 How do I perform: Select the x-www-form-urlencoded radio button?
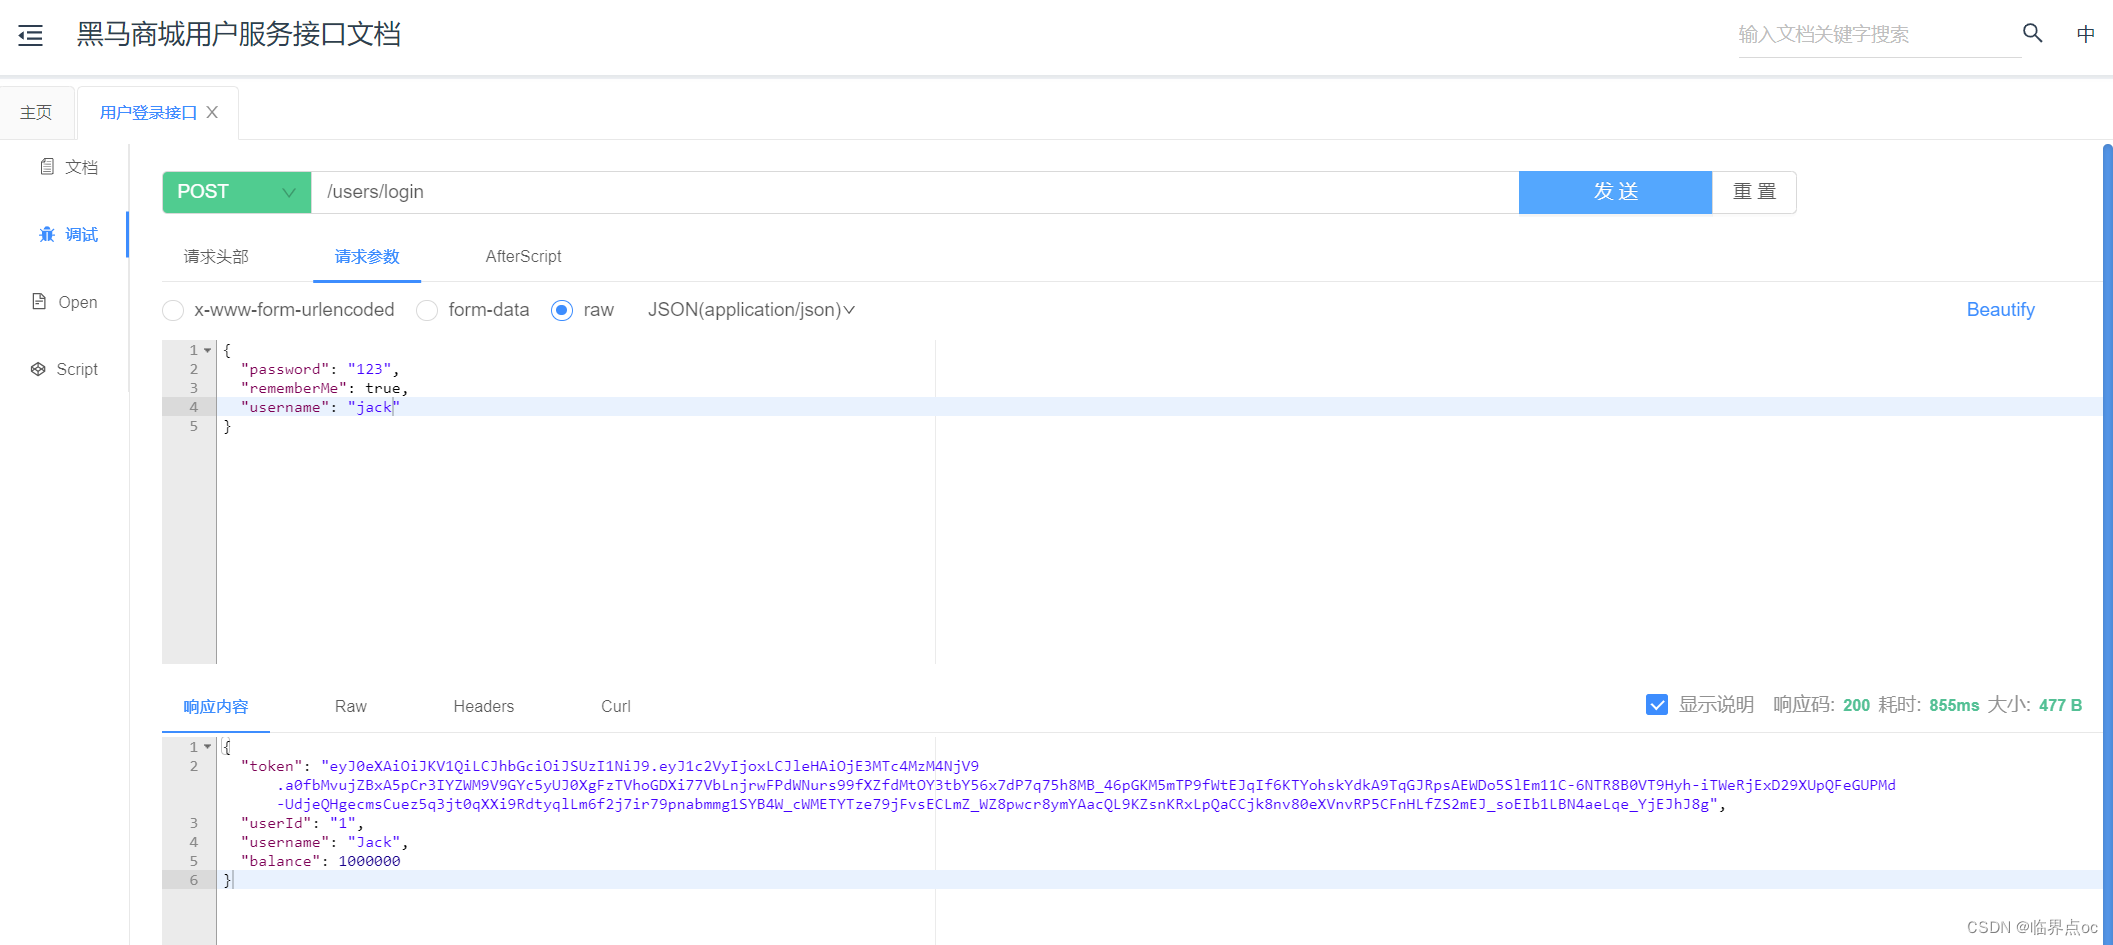coord(173,310)
